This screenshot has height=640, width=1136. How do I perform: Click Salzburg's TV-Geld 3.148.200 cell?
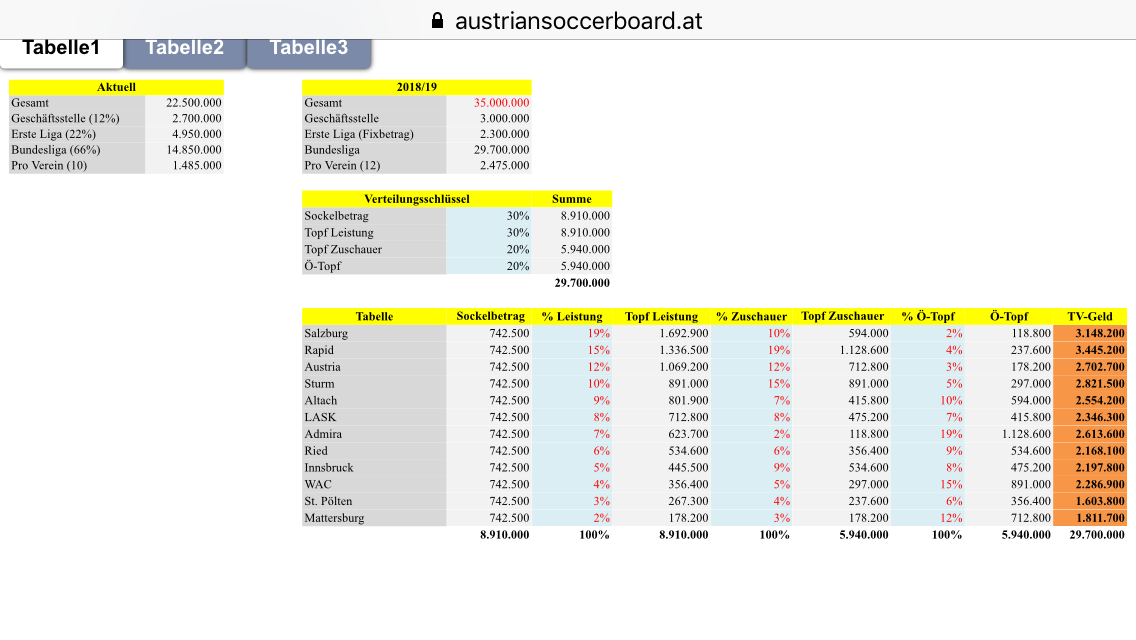pos(1090,333)
